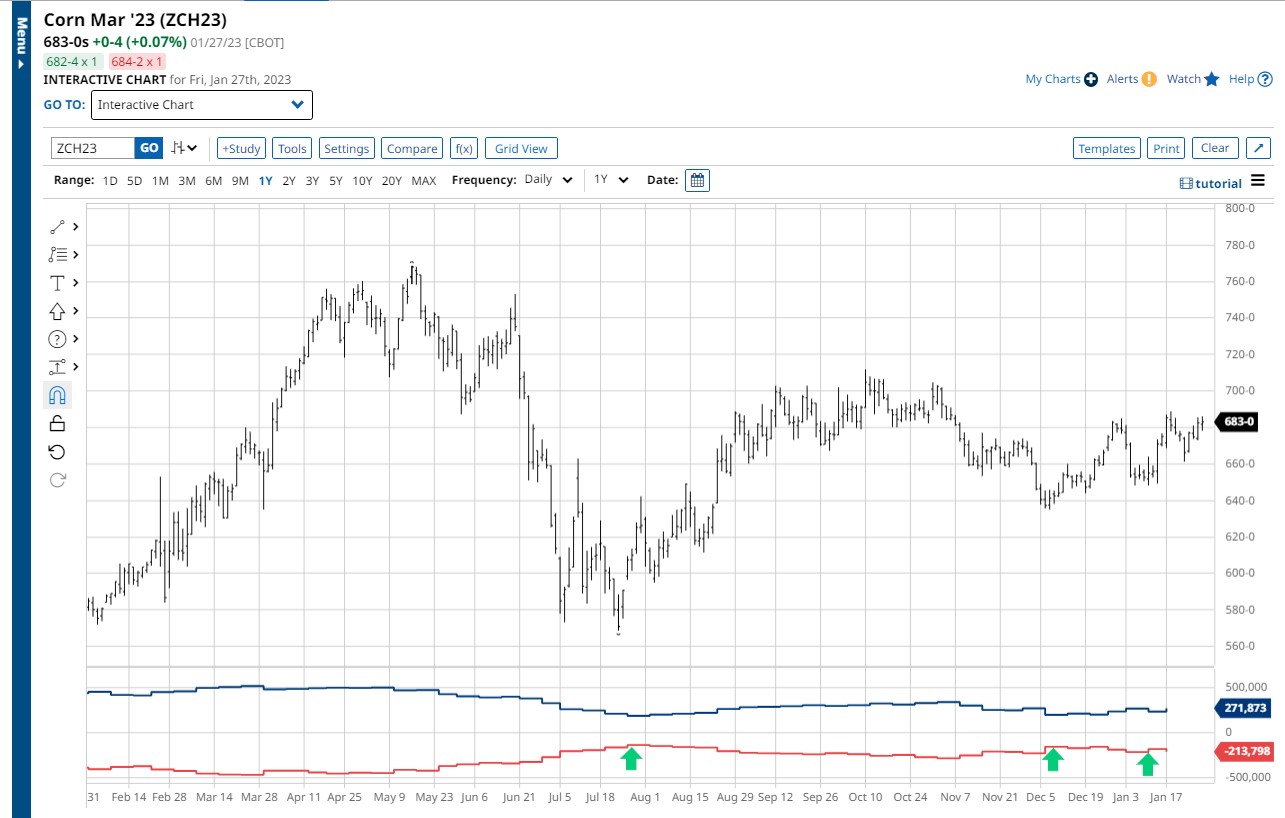
Task: Select the active 1Y range
Action: [265, 181]
